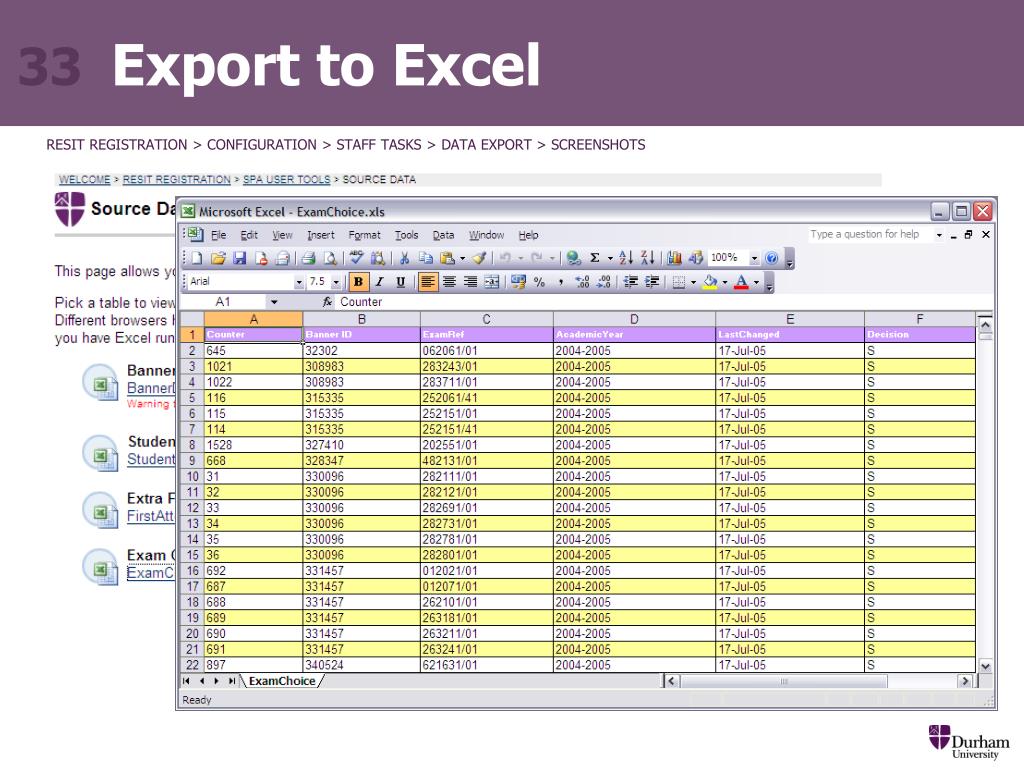Screen dimensions: 1024x768
Task: Open the Arial font name dropdown
Action: pyautogui.click(x=298, y=283)
